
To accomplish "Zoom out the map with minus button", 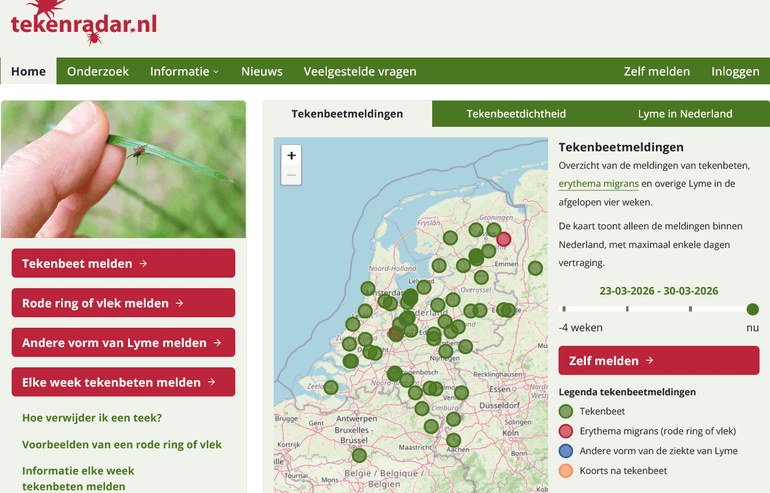I will (x=291, y=175).
